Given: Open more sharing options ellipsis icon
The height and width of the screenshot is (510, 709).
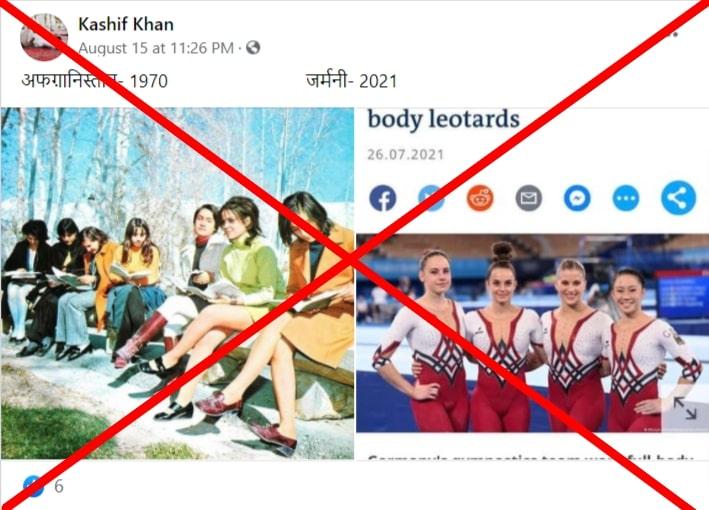Looking at the screenshot, I should tap(626, 198).
